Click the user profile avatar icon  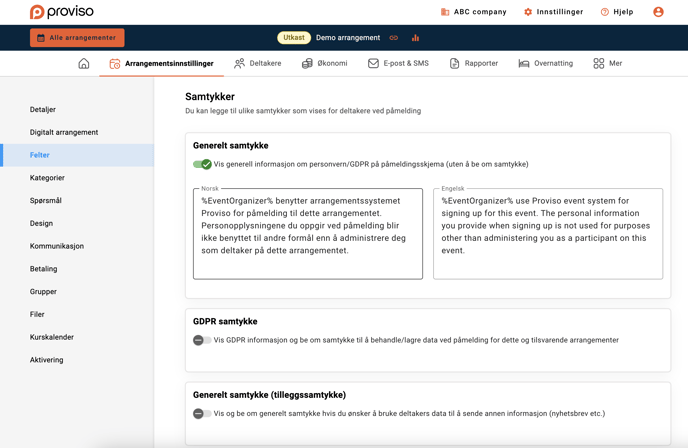(x=658, y=12)
